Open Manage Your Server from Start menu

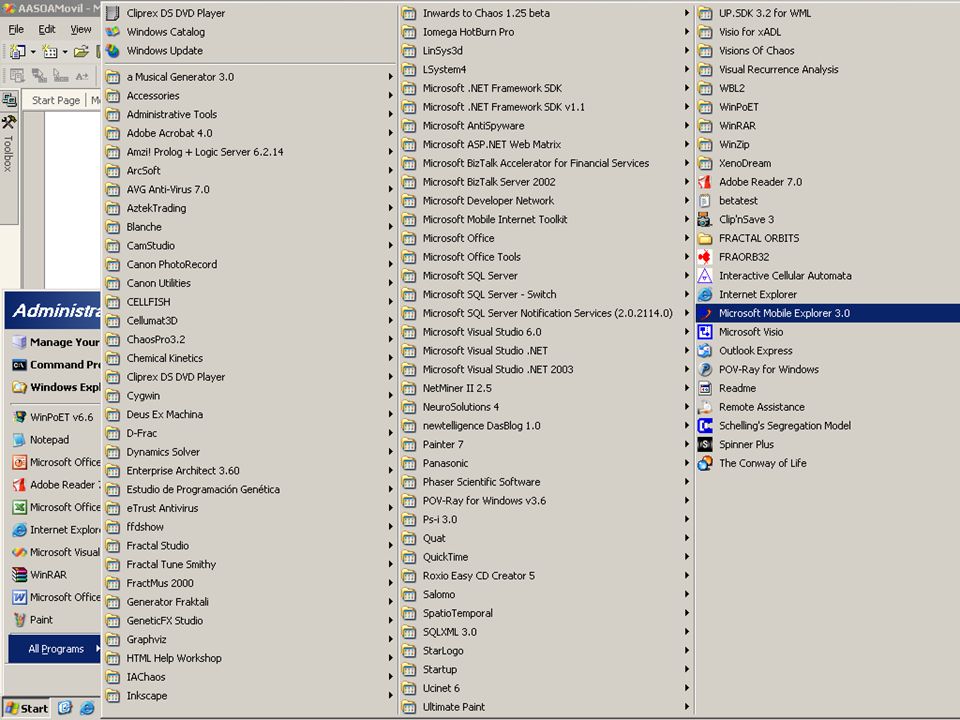(55, 342)
